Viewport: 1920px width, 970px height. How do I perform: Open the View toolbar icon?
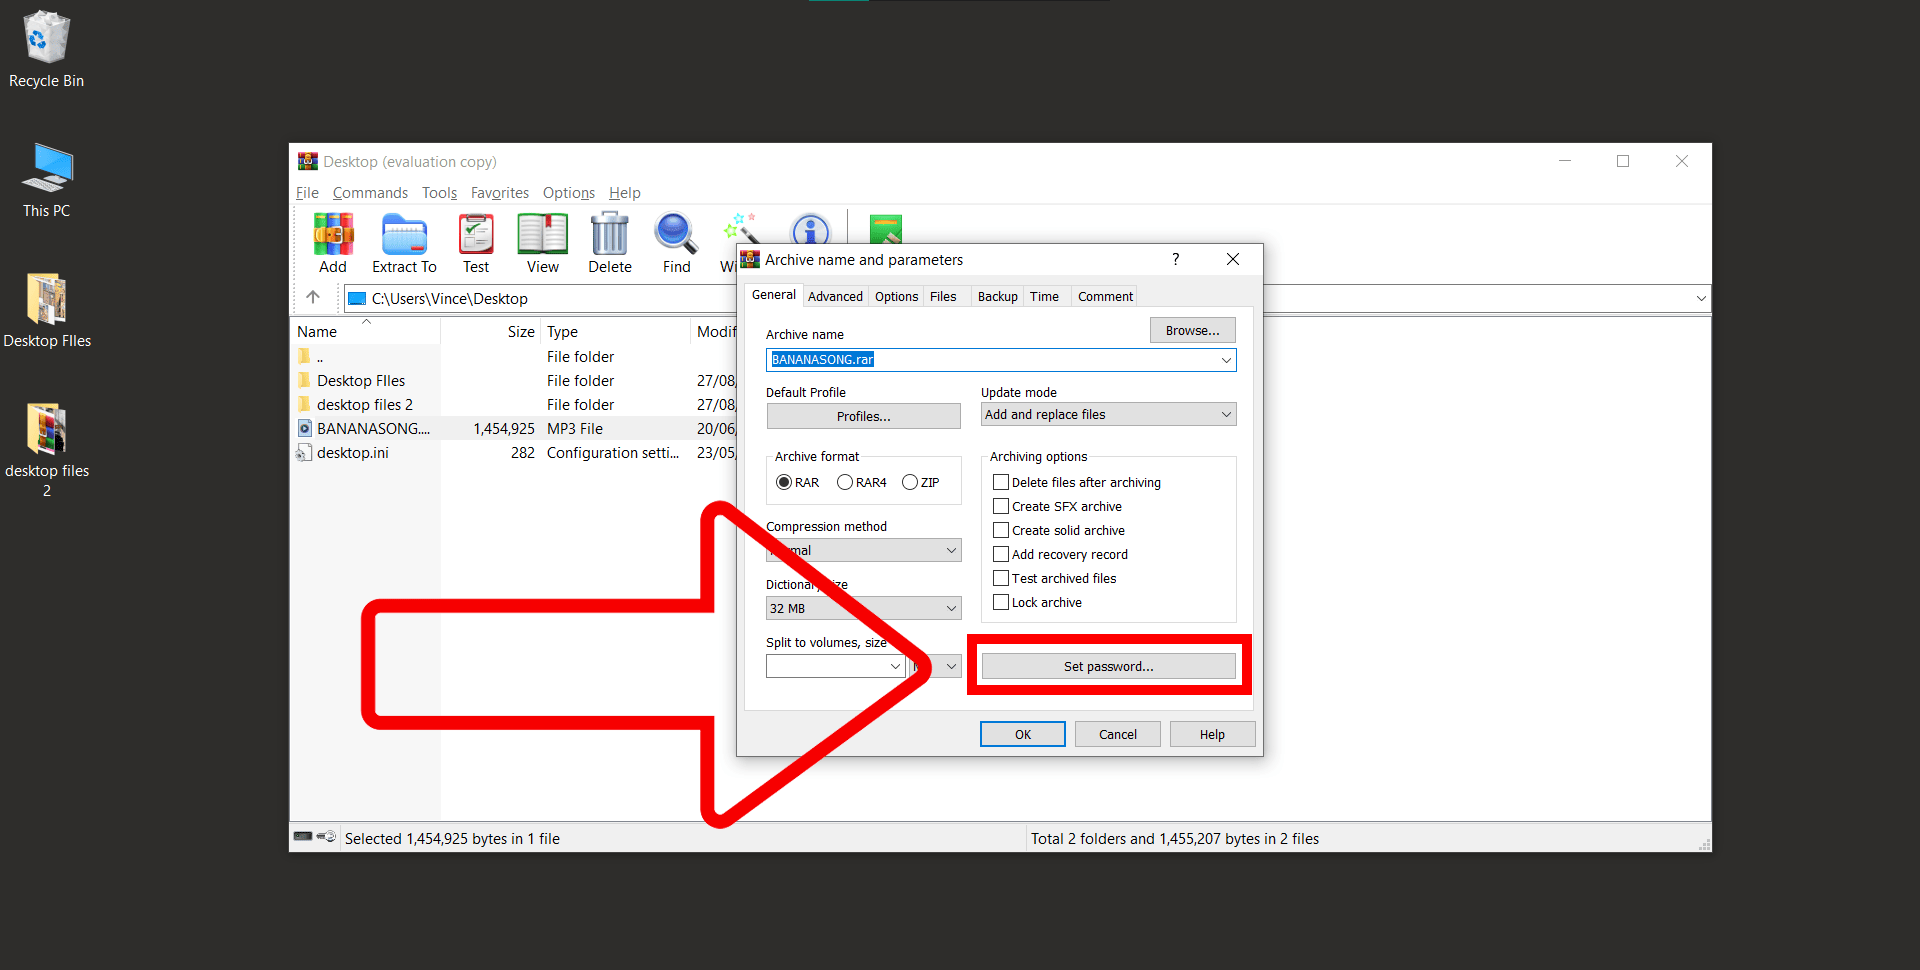coord(542,240)
